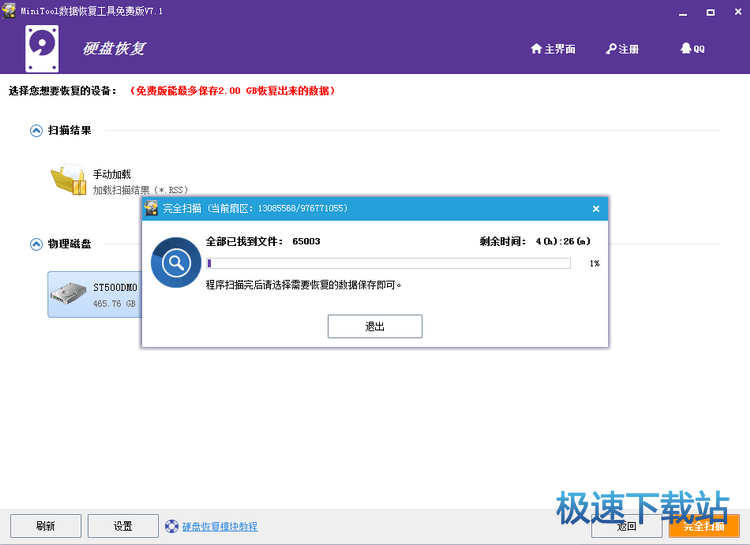Maximize the MiniTool window

[x=711, y=13]
